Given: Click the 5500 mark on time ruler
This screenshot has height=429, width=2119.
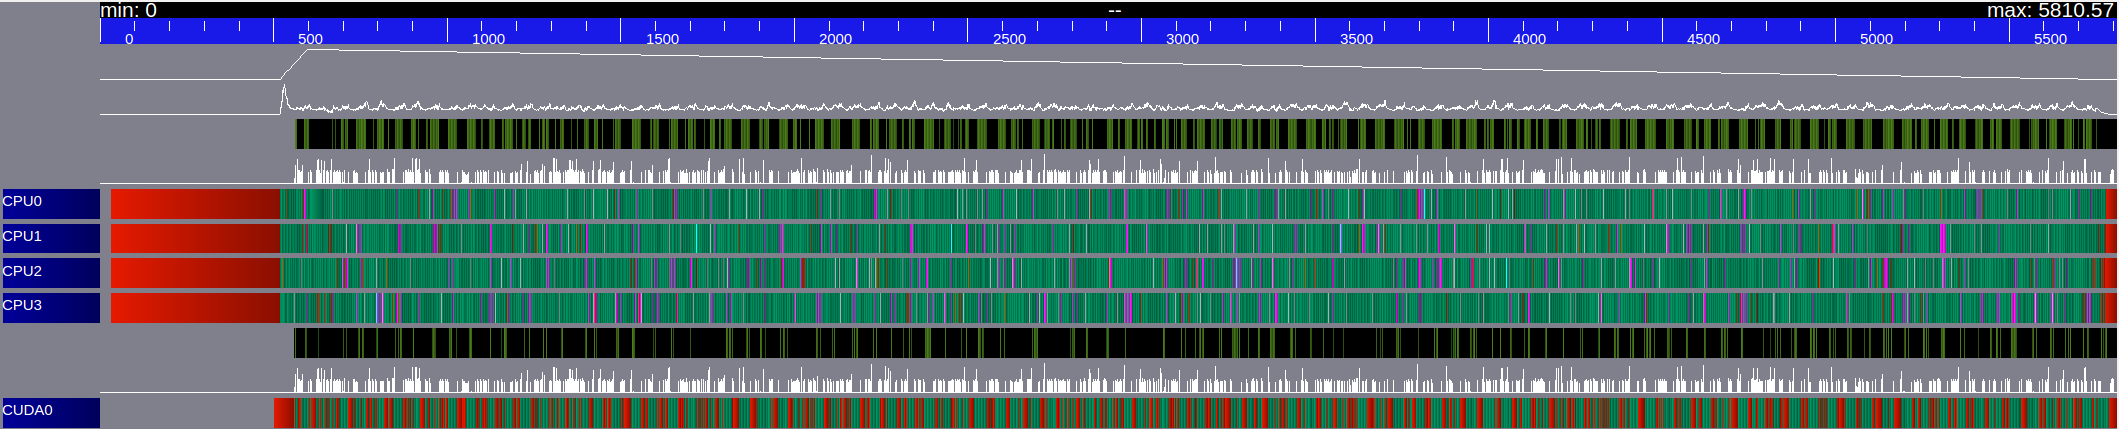Looking at the screenshot, I should coord(2050,38).
